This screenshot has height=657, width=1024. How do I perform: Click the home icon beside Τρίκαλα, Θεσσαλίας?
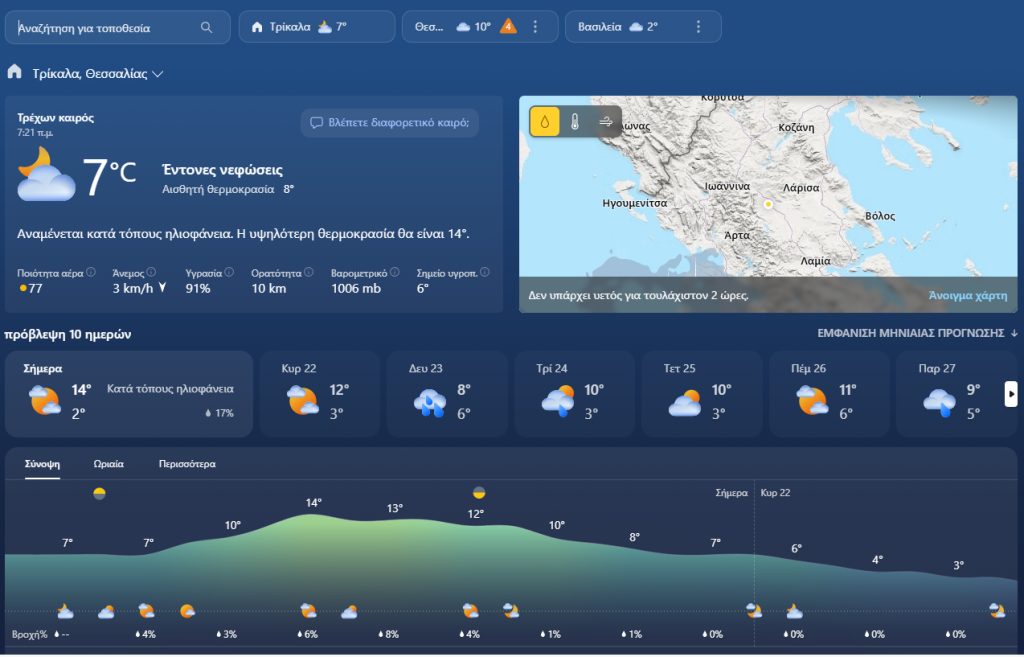click(15, 73)
